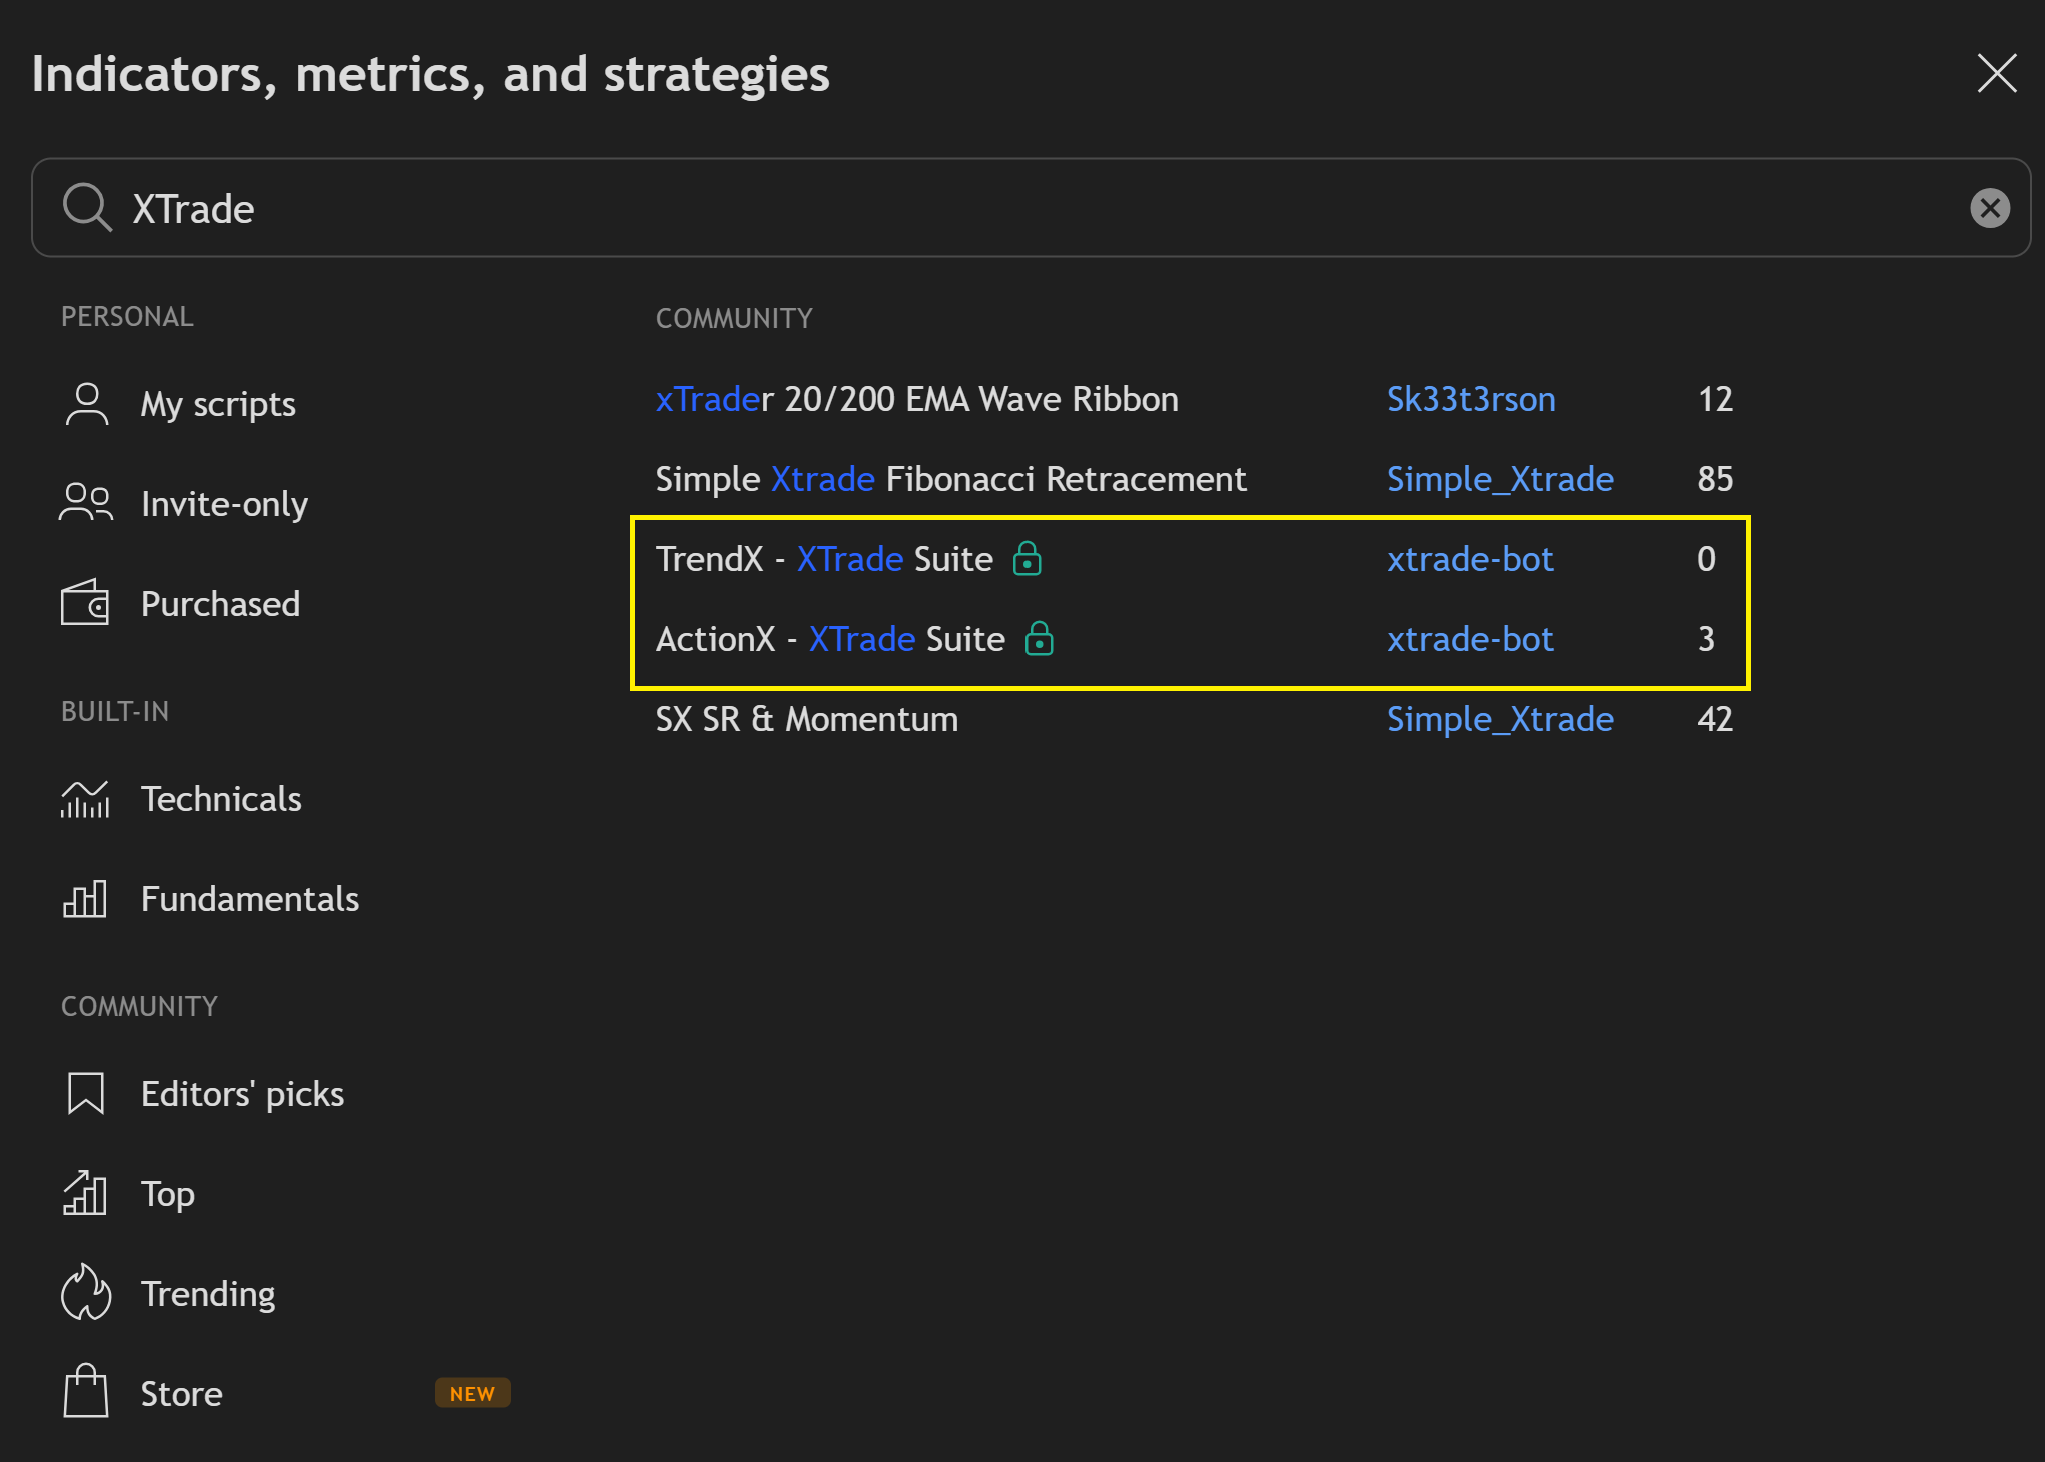Click the Trending flame icon

point(85,1293)
